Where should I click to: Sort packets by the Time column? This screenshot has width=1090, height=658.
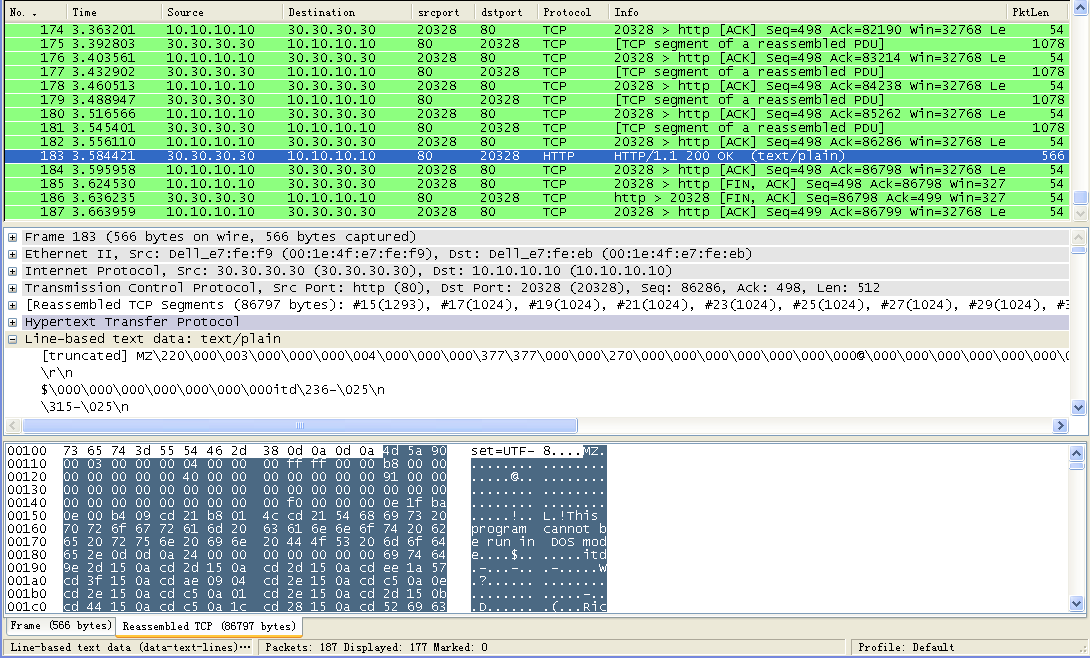(85, 12)
